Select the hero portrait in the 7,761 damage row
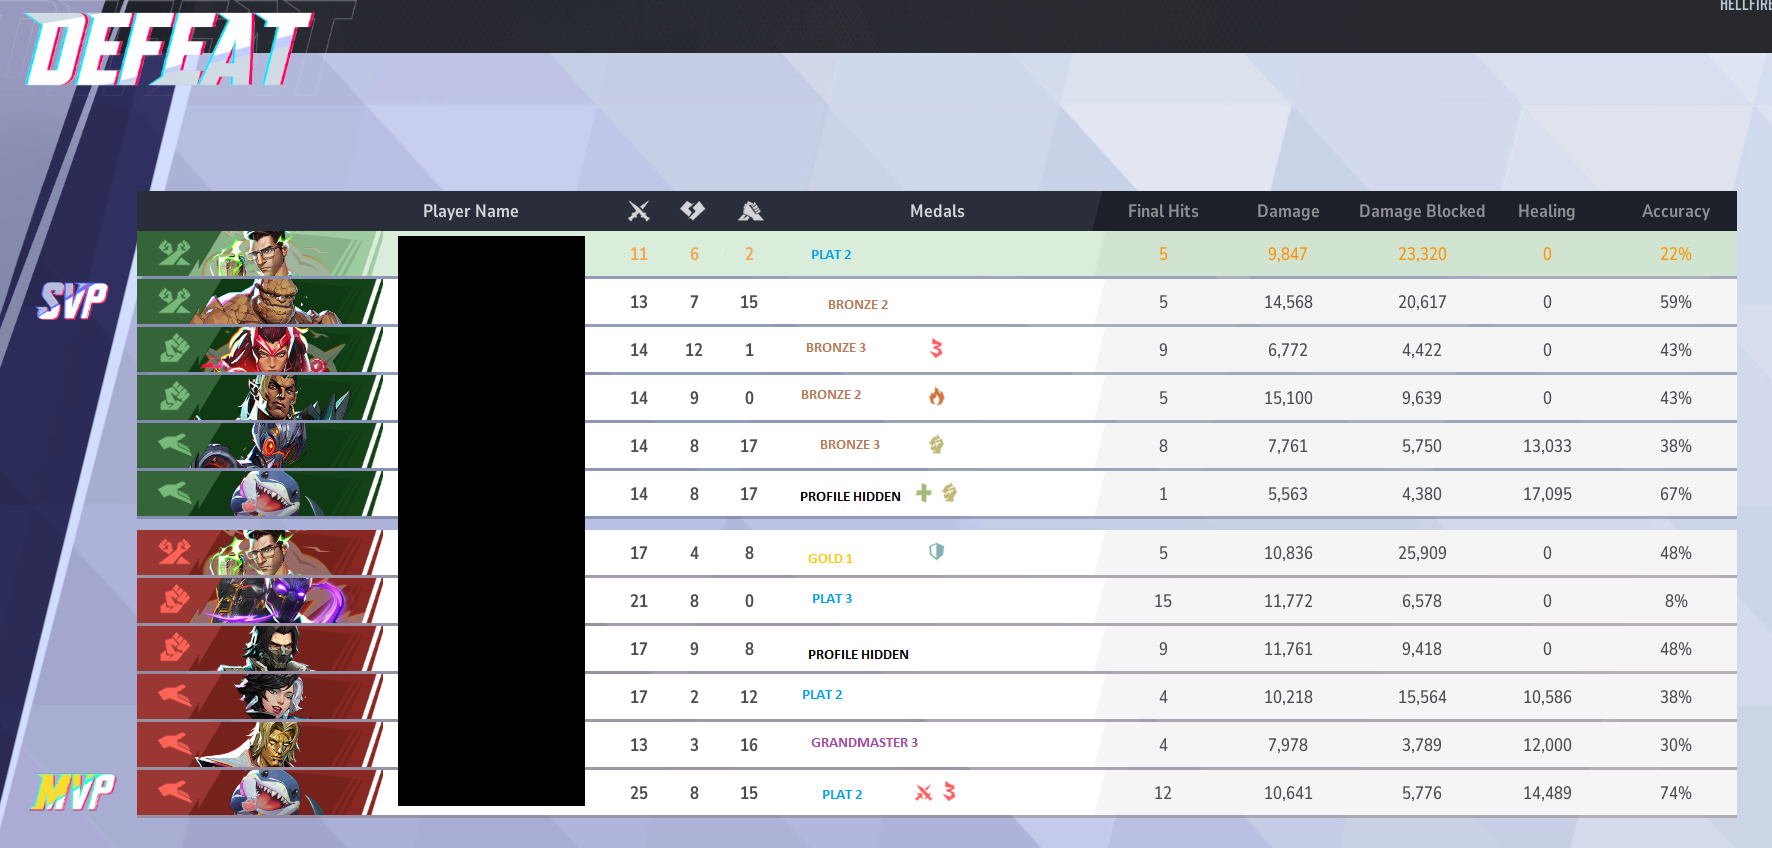The width and height of the screenshot is (1772, 848). click(x=262, y=445)
